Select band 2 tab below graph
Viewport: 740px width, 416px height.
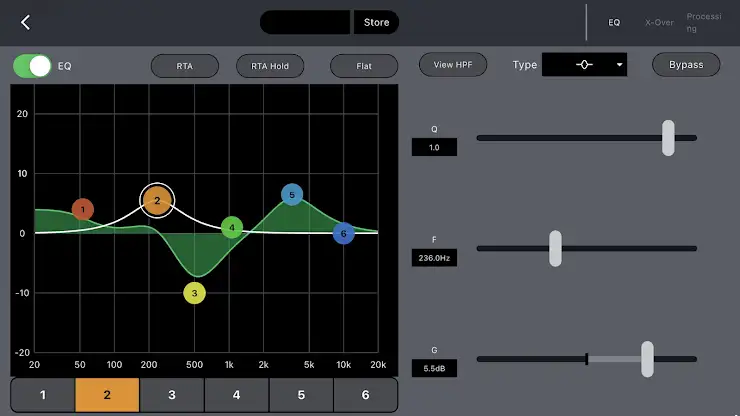point(107,395)
